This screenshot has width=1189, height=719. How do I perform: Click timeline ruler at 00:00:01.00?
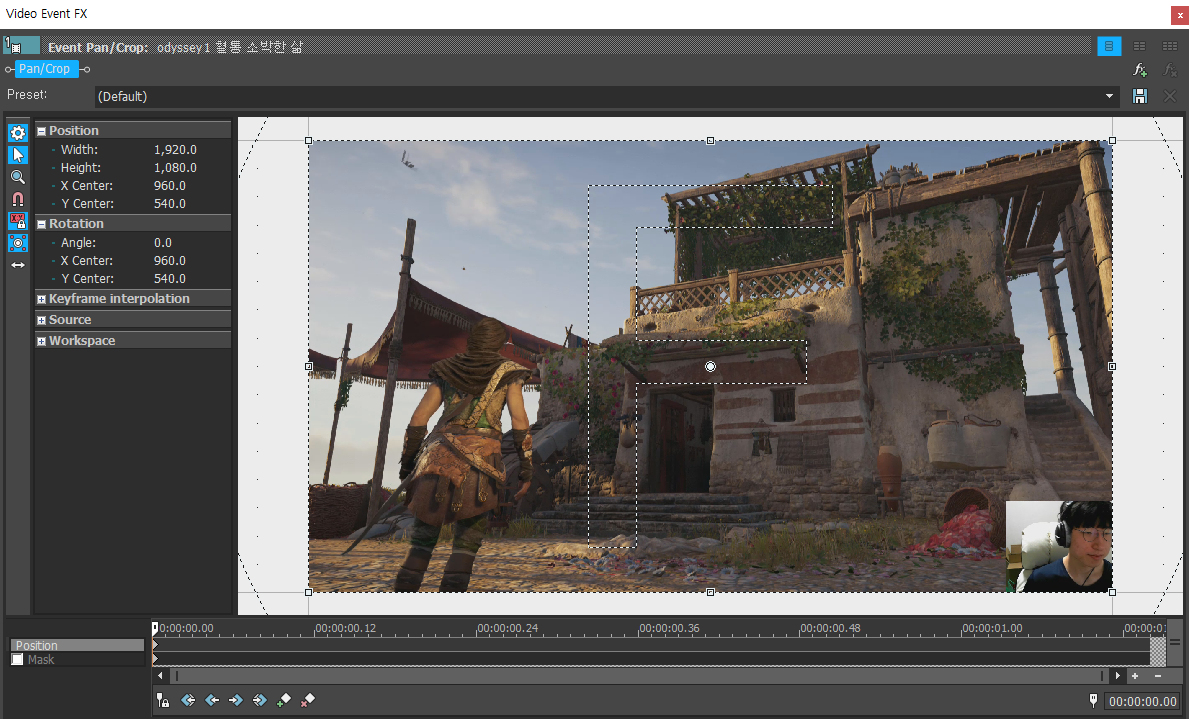[x=991, y=629]
